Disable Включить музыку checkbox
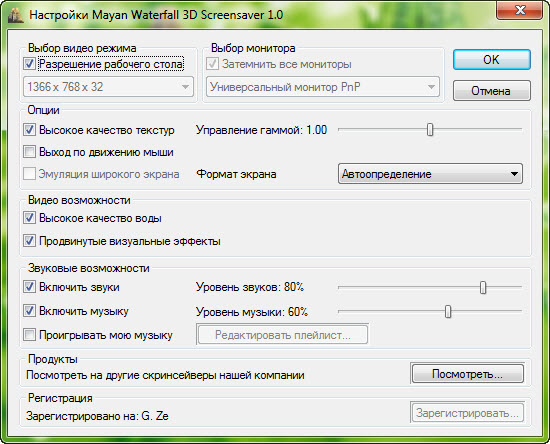This screenshot has height=444, width=550. click(x=29, y=311)
